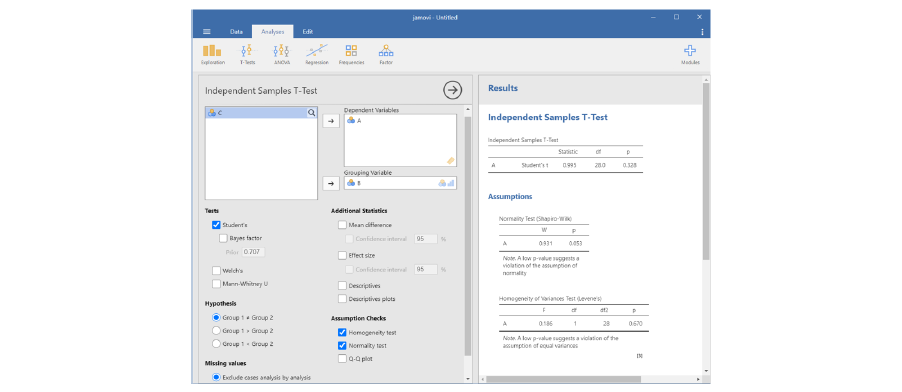Select Group 1 > Group 2 hypothesis
The image size is (902, 392).
point(216,330)
